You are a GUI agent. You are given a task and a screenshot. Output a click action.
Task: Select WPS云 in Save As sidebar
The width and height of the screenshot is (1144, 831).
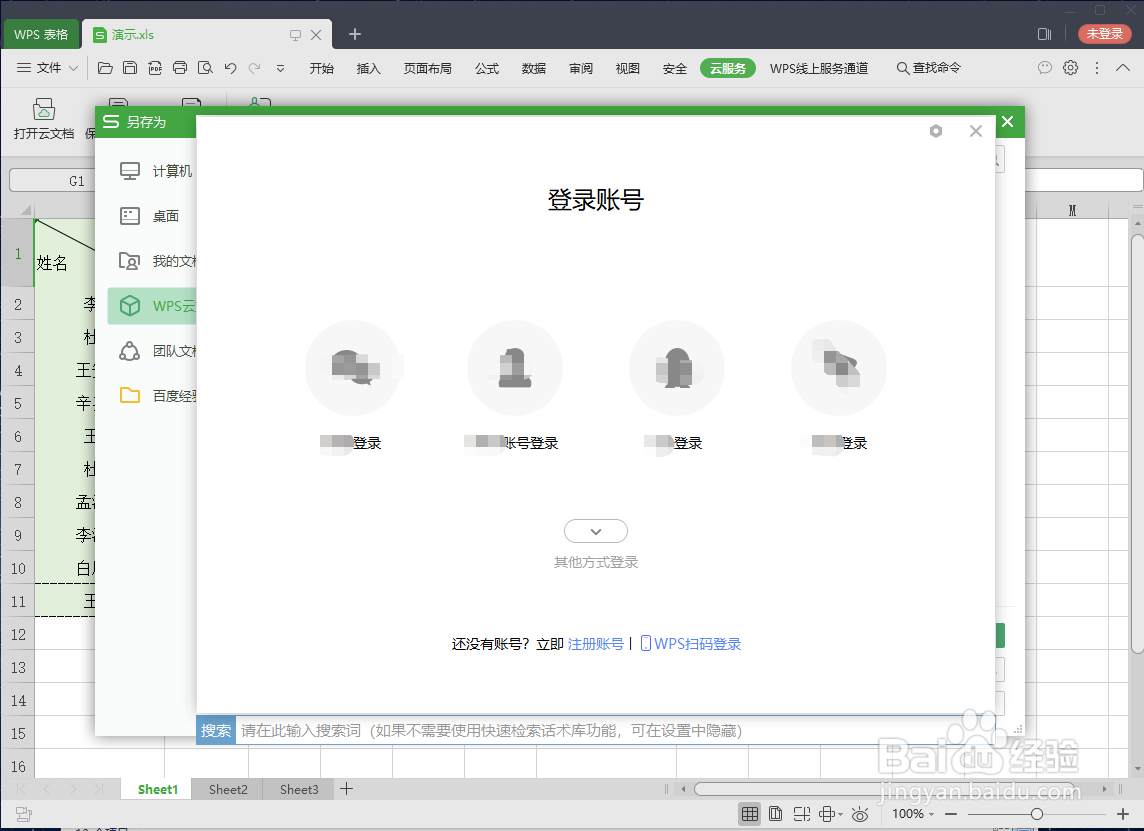(x=152, y=306)
